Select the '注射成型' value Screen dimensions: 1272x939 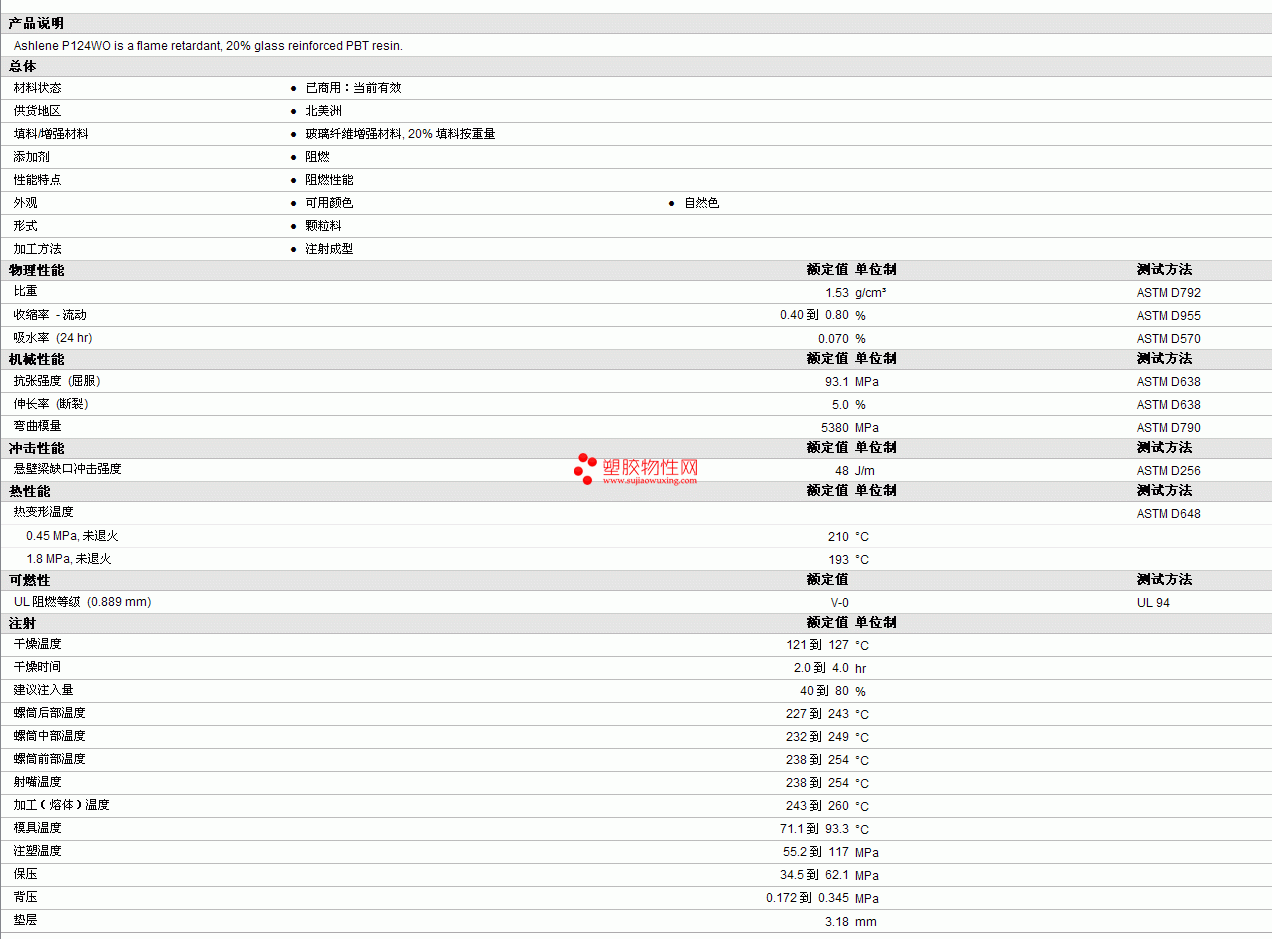329,249
